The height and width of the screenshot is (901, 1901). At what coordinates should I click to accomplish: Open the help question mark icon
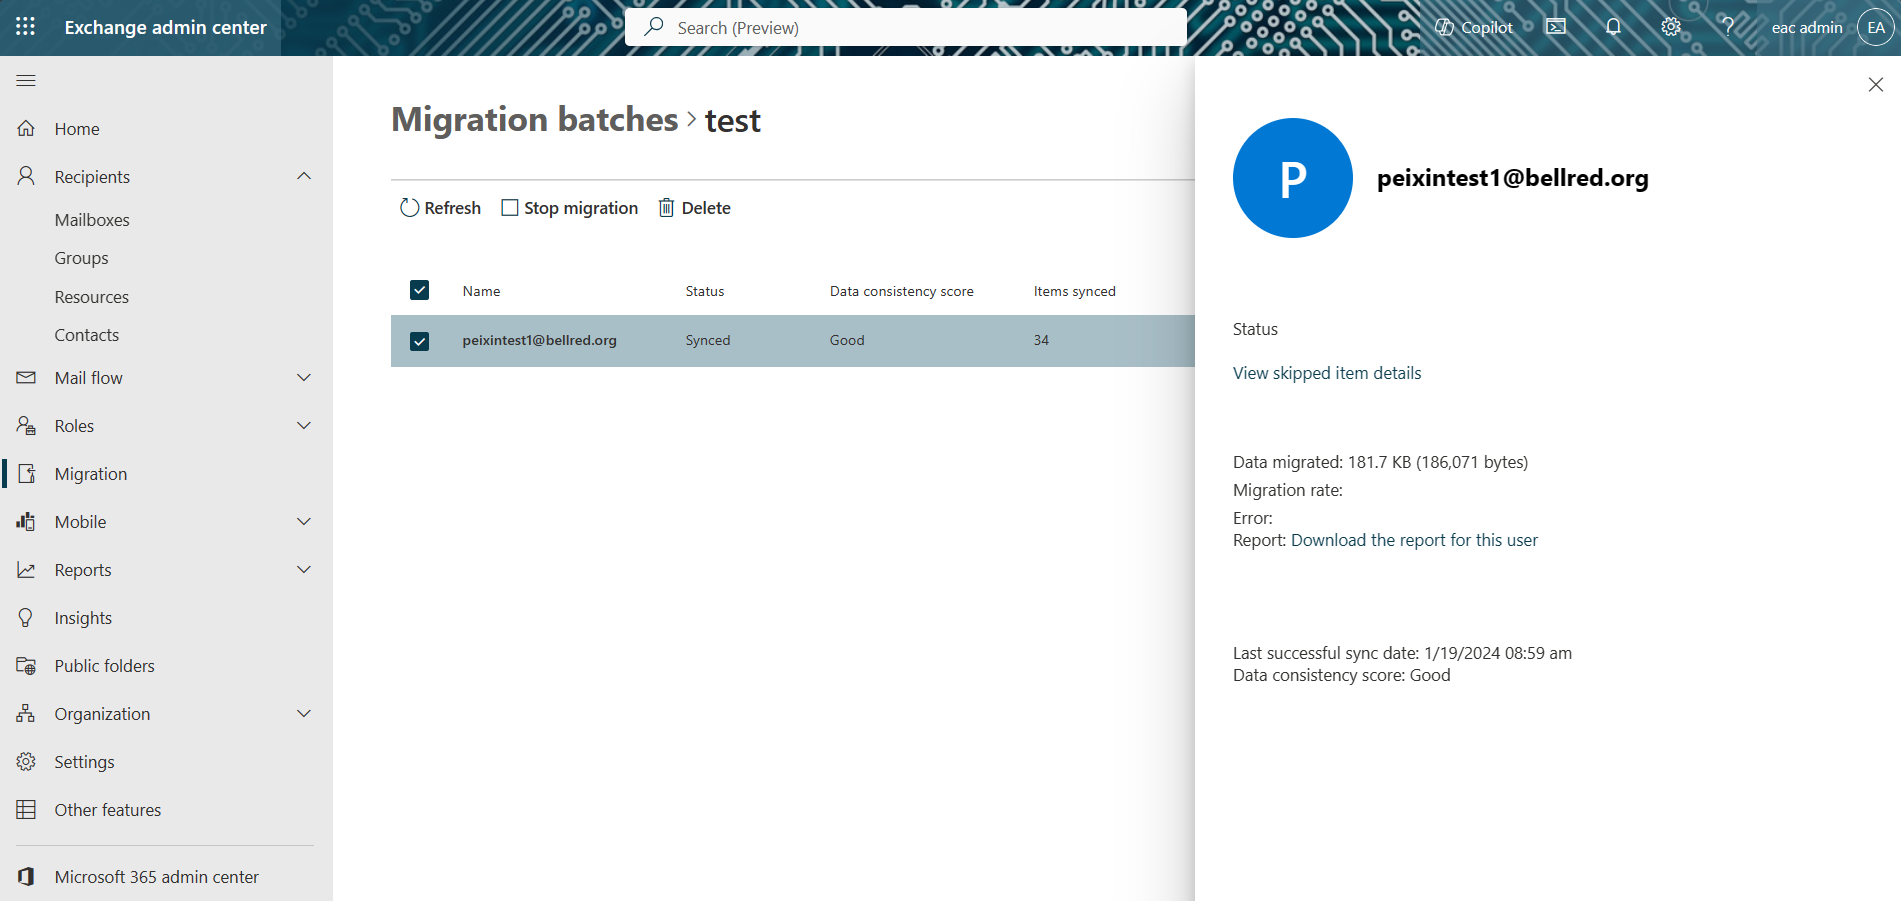pyautogui.click(x=1728, y=27)
